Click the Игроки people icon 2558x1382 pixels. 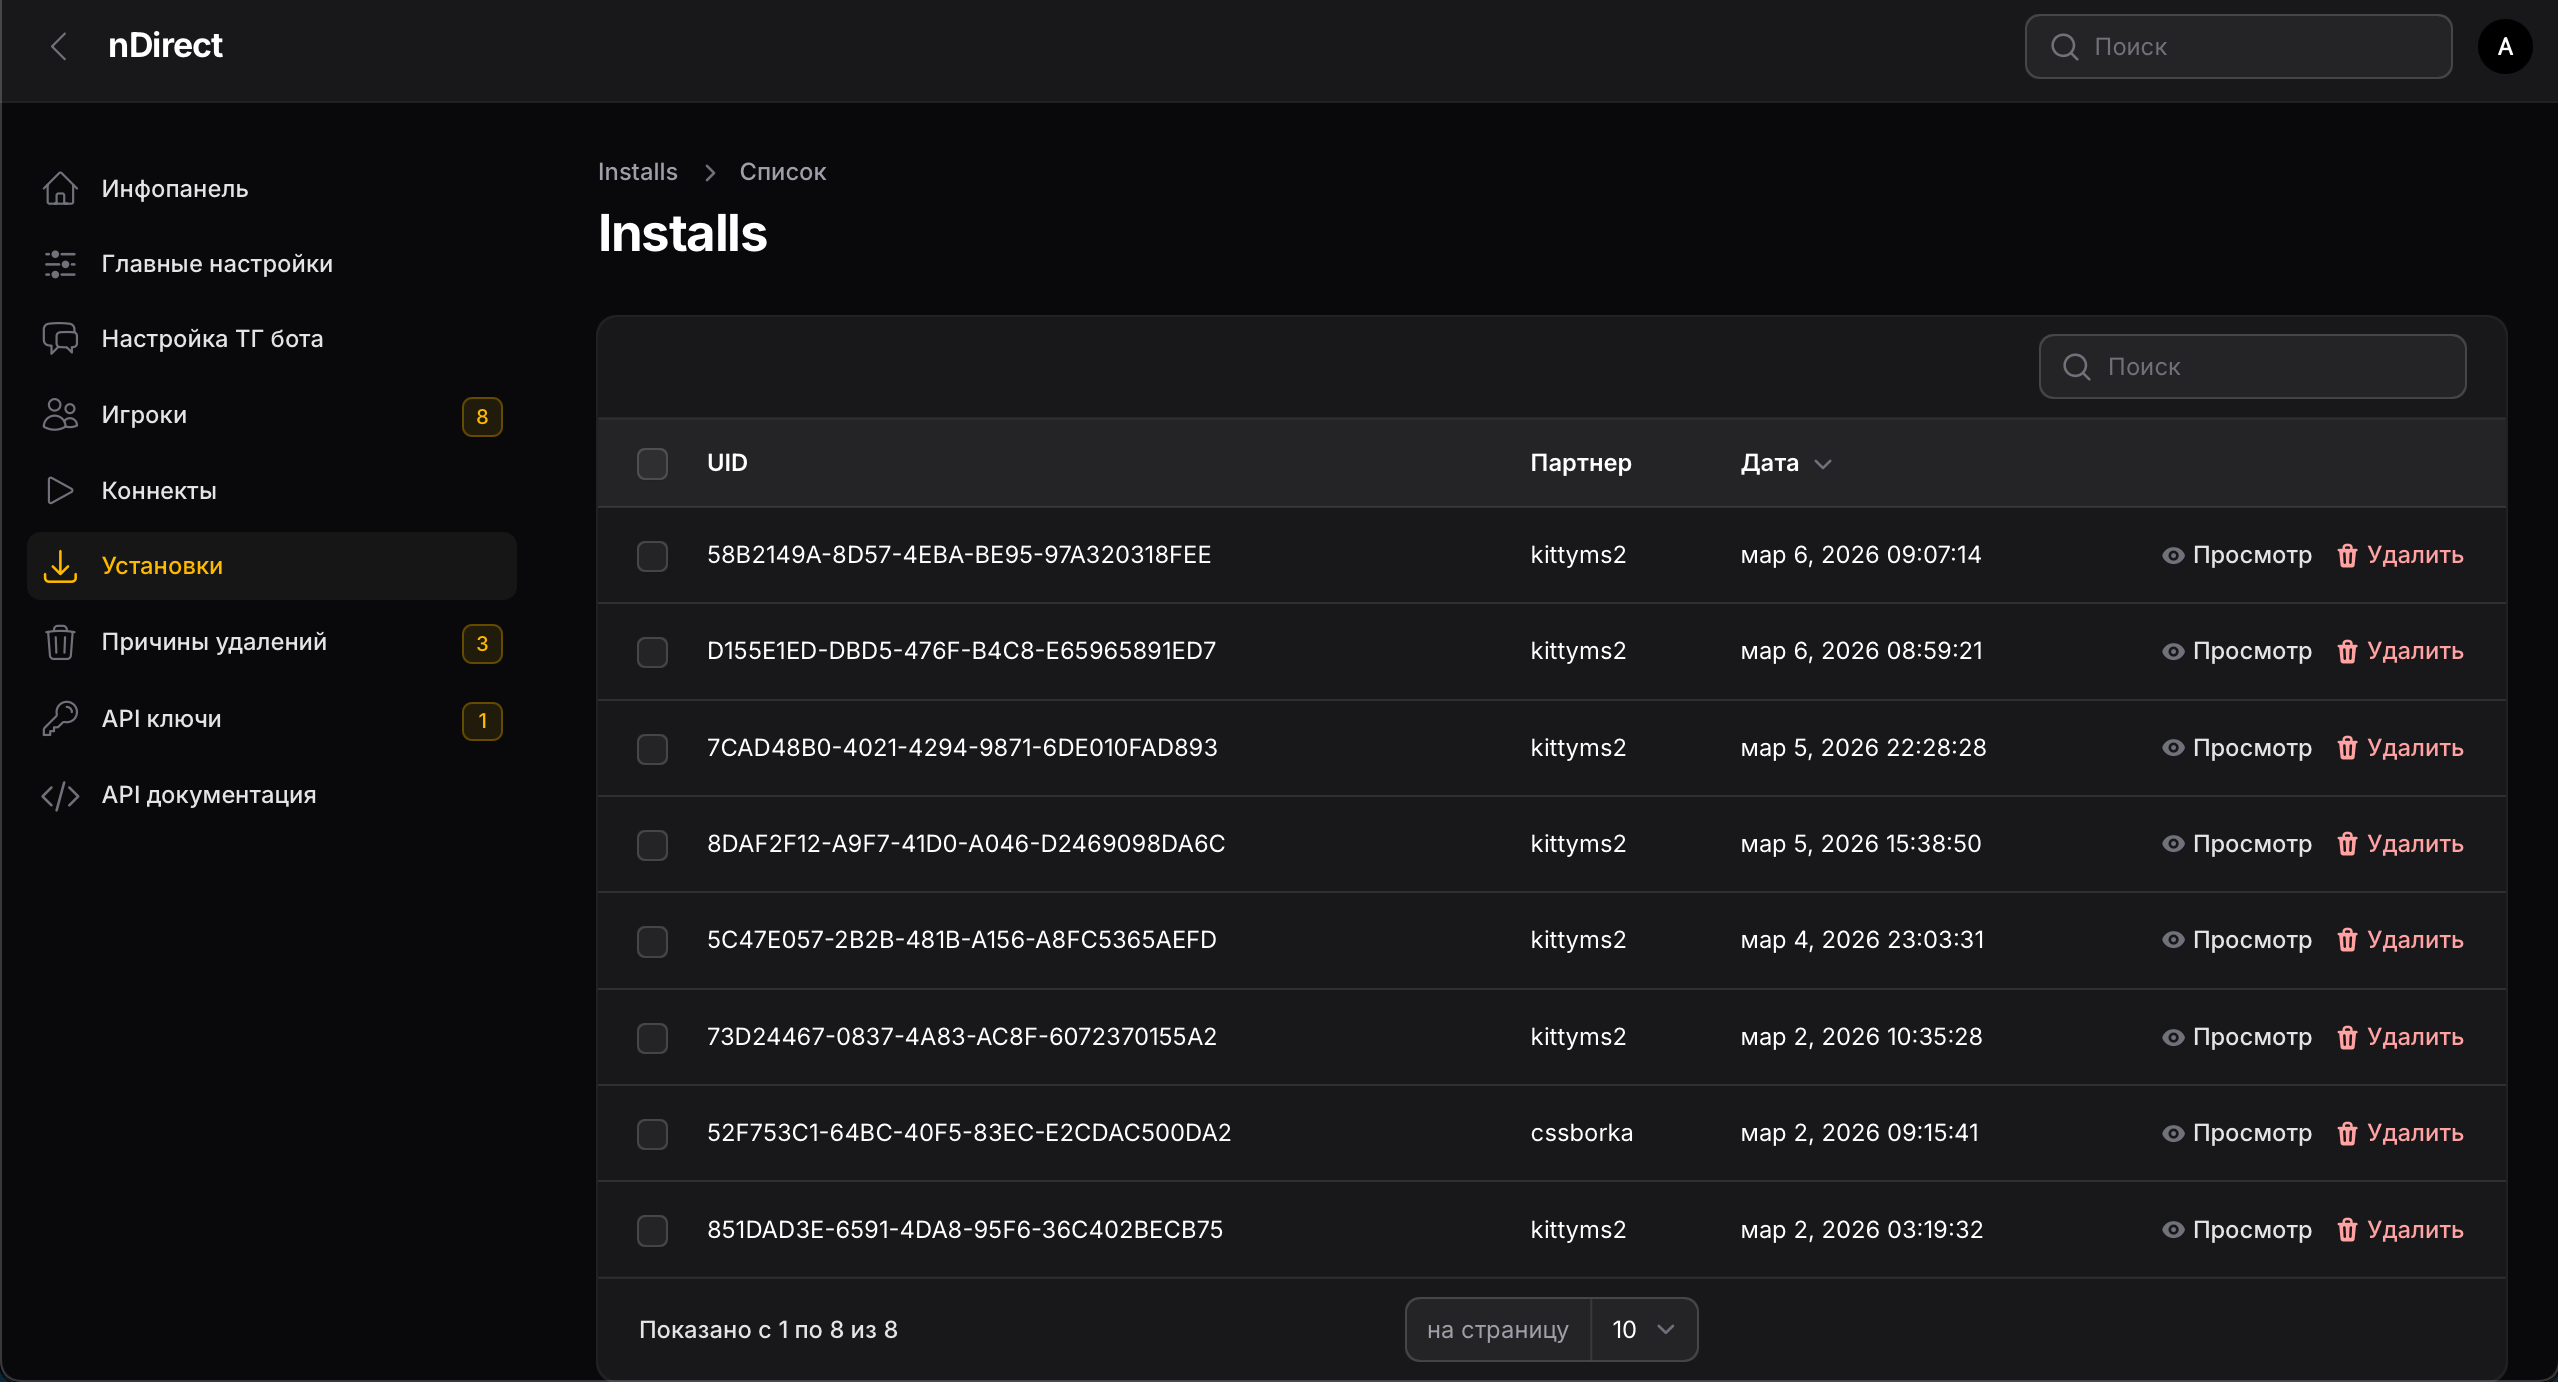click(60, 415)
